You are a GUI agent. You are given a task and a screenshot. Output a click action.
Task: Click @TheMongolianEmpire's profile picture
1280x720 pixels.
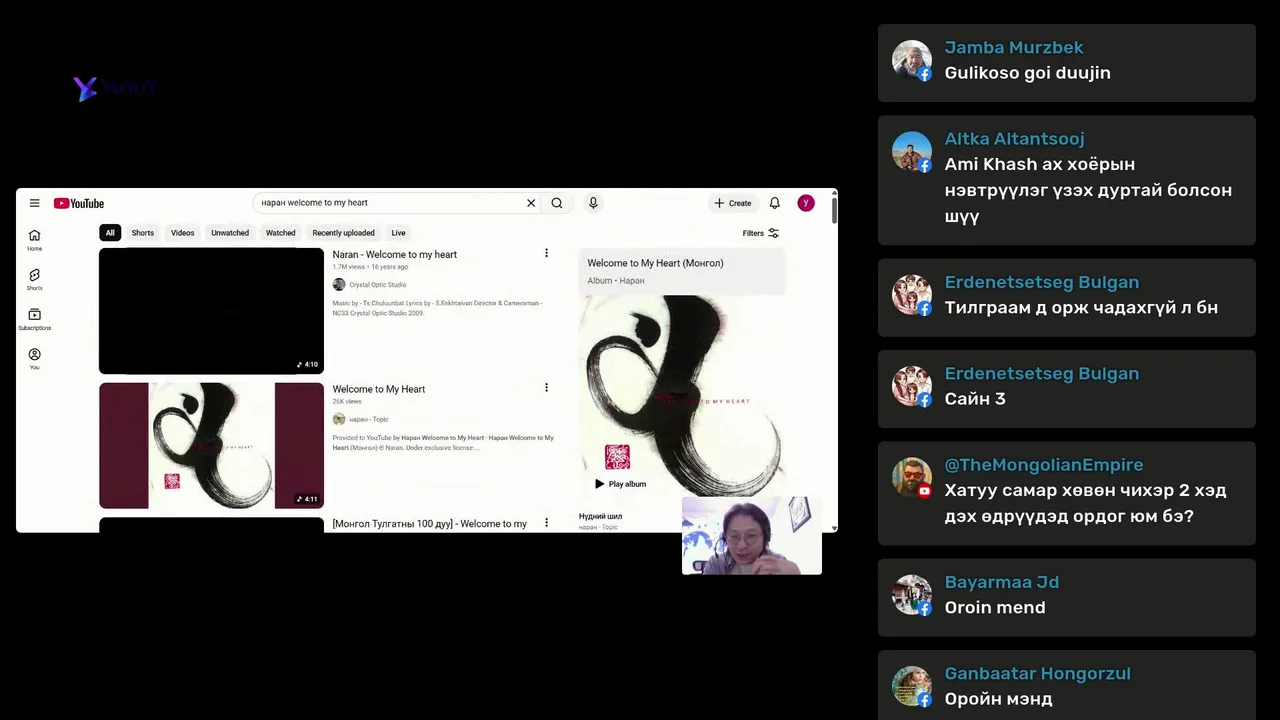click(912, 478)
